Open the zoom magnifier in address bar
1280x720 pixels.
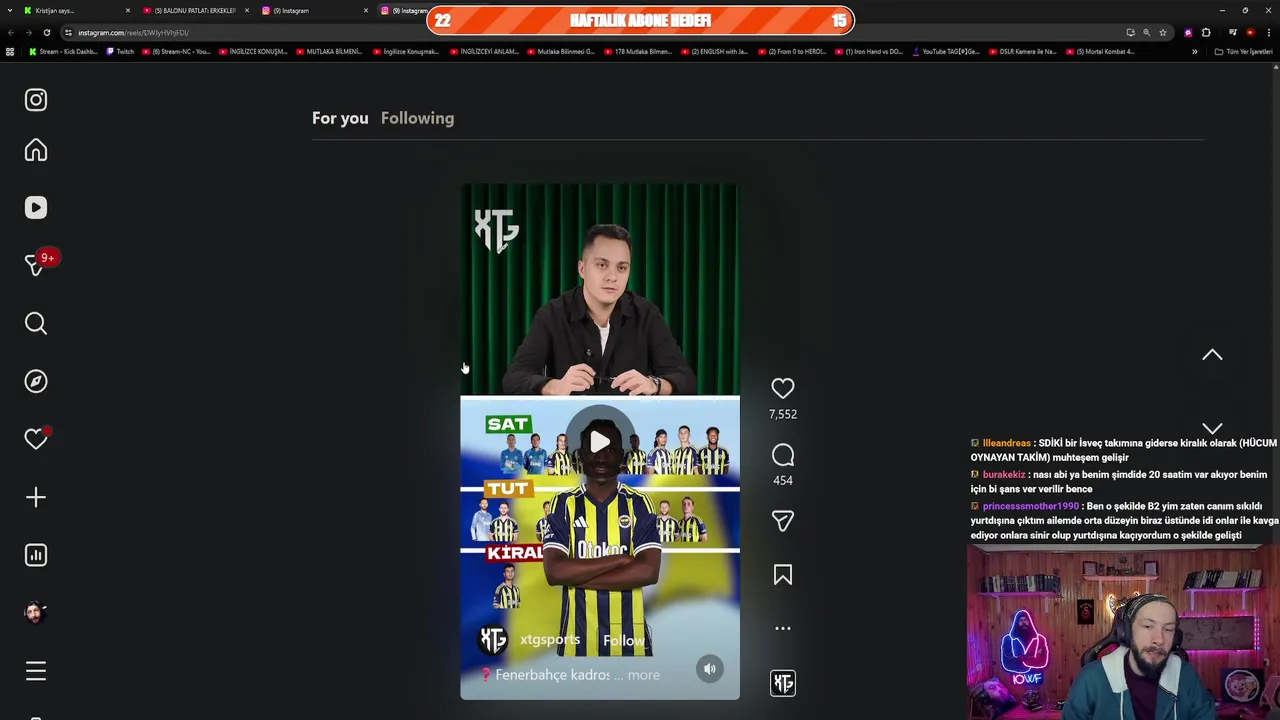[1146, 33]
